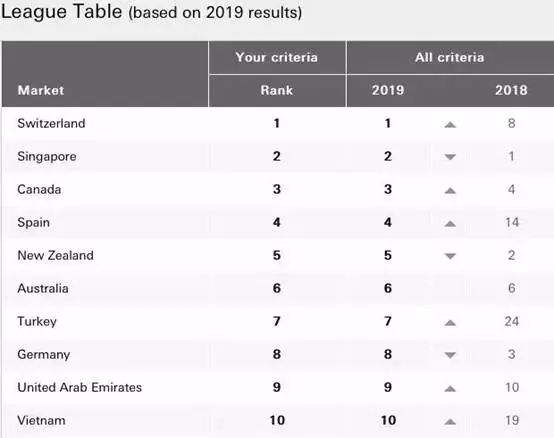This screenshot has width=554, height=438.
Task: Sort by the Market column header
Action: pyautogui.click(x=41, y=90)
